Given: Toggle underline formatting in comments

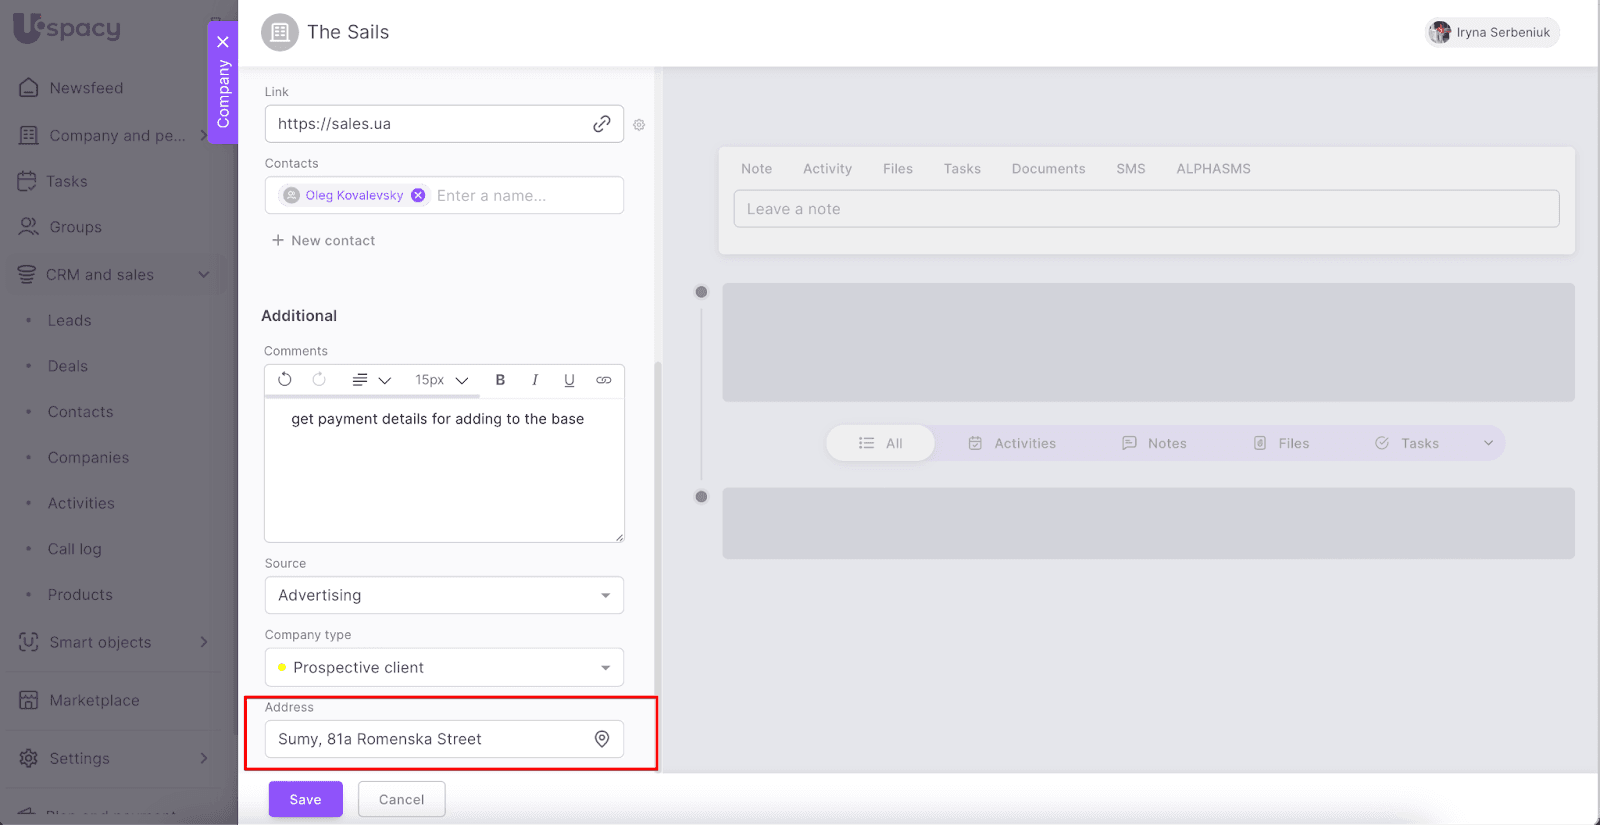Looking at the screenshot, I should [x=569, y=380].
